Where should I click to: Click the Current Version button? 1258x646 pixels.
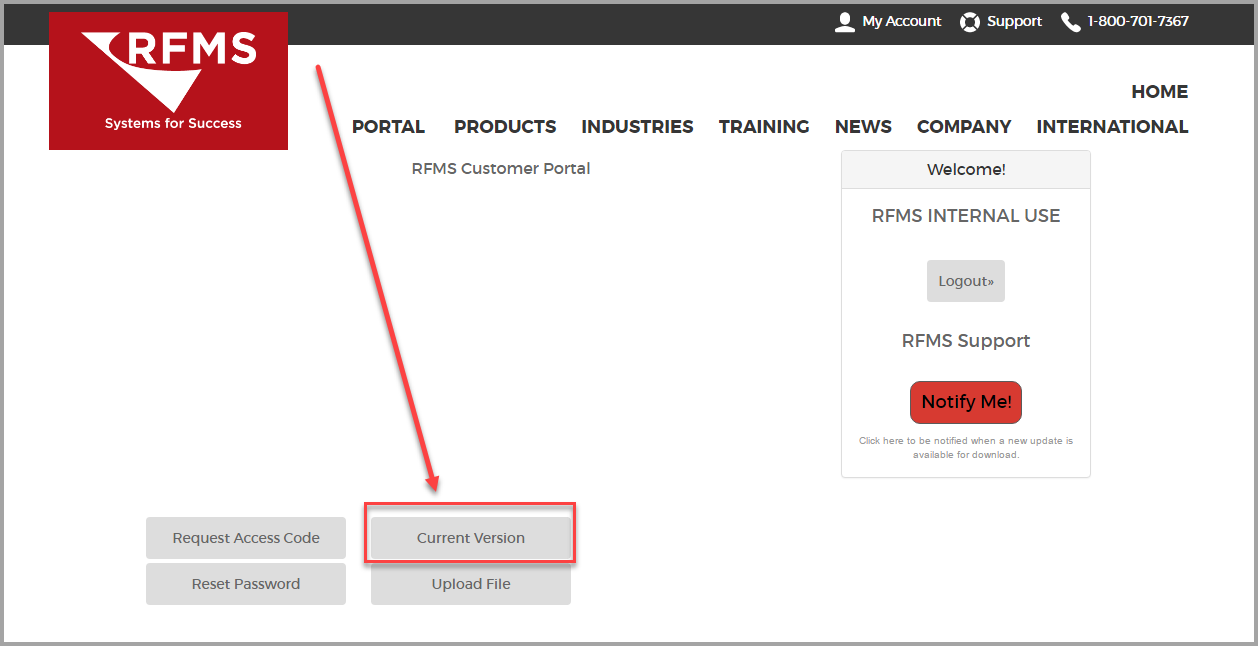tap(471, 538)
